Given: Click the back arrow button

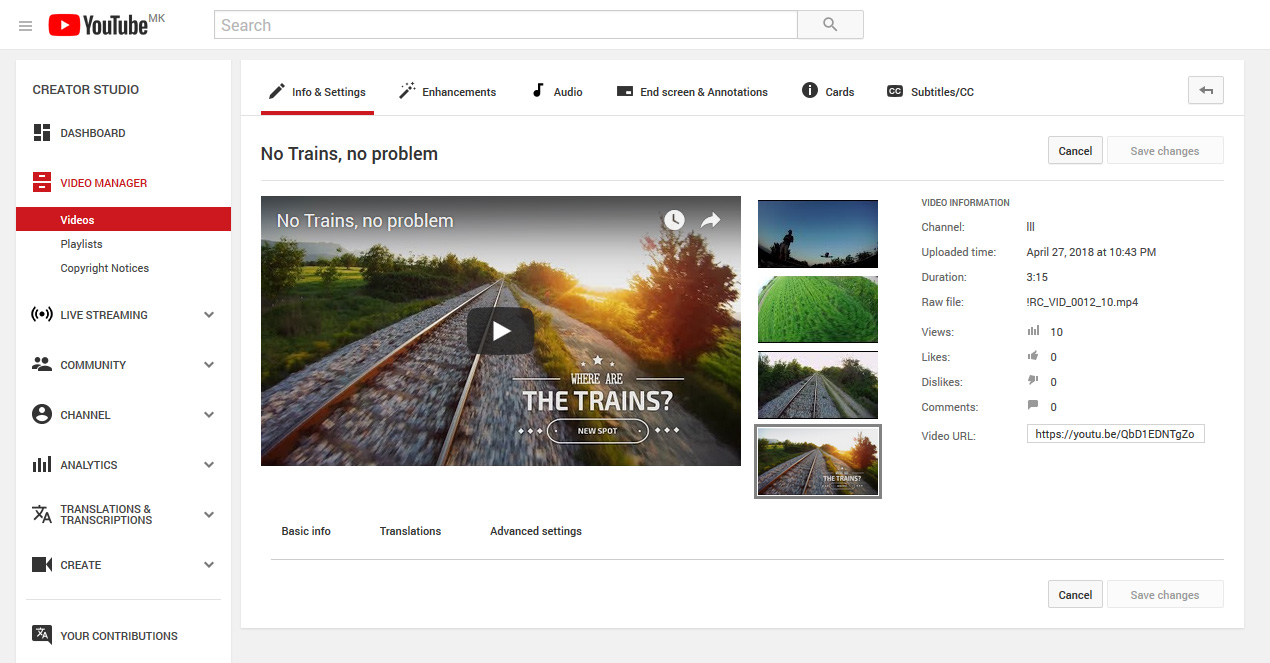Looking at the screenshot, I should 1205,91.
